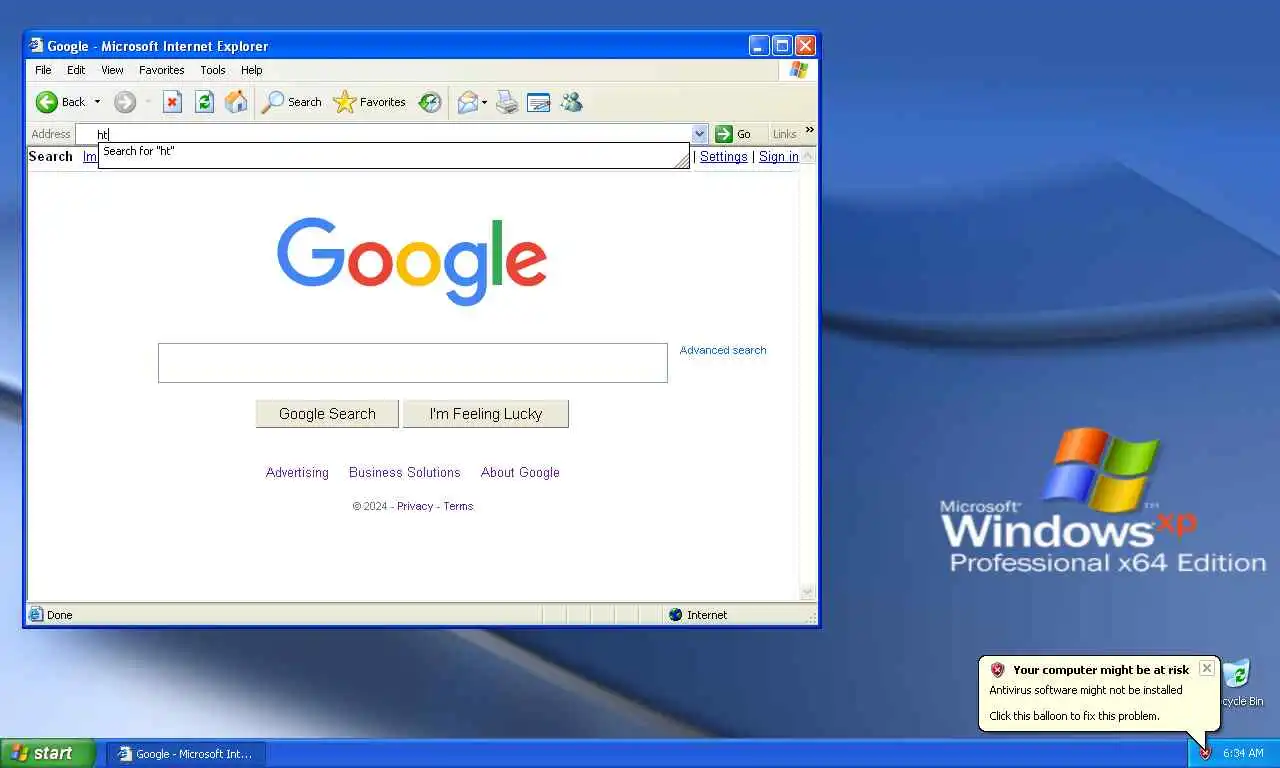Click the page scrollbar up arrow
Image resolution: width=1280 pixels, height=768 pixels.
click(808, 156)
